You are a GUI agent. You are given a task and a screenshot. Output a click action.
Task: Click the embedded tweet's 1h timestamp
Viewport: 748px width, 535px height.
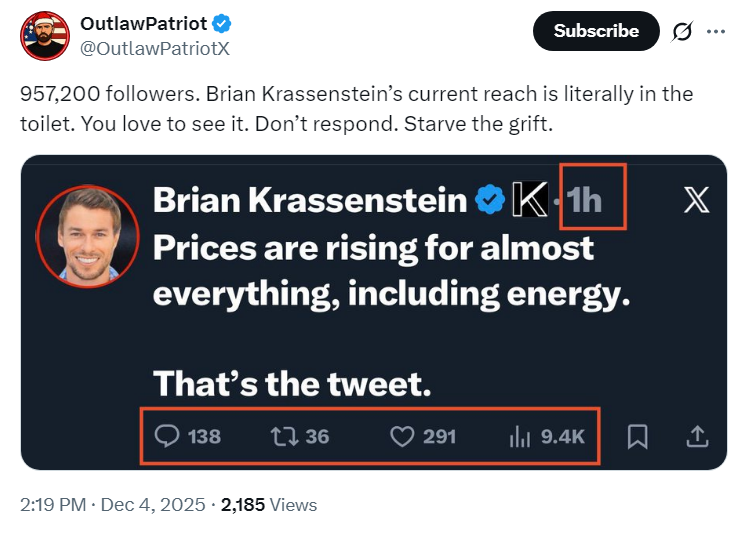pos(585,201)
